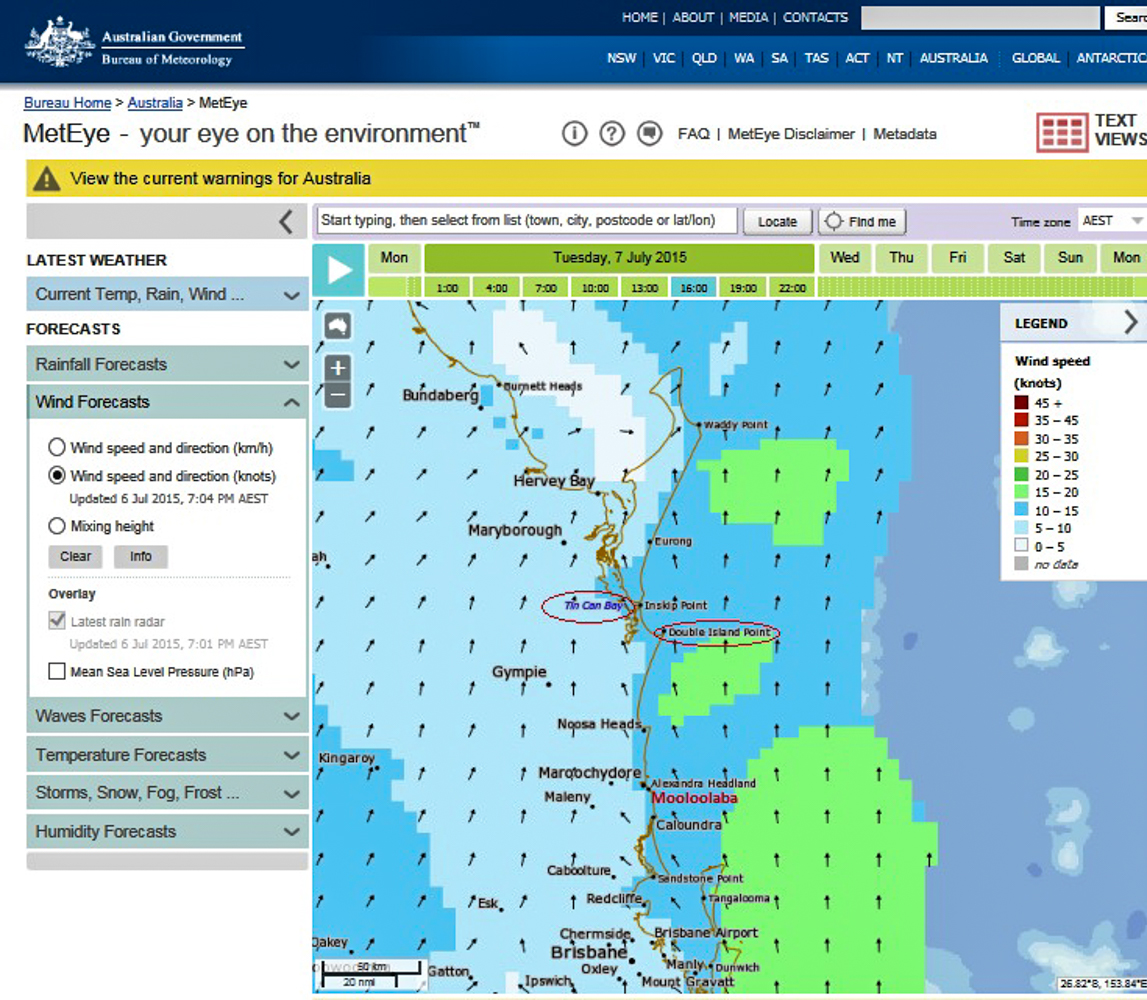The height and width of the screenshot is (1000, 1147).
Task: Click the 16:00 timeline slot
Action: pyautogui.click(x=694, y=288)
